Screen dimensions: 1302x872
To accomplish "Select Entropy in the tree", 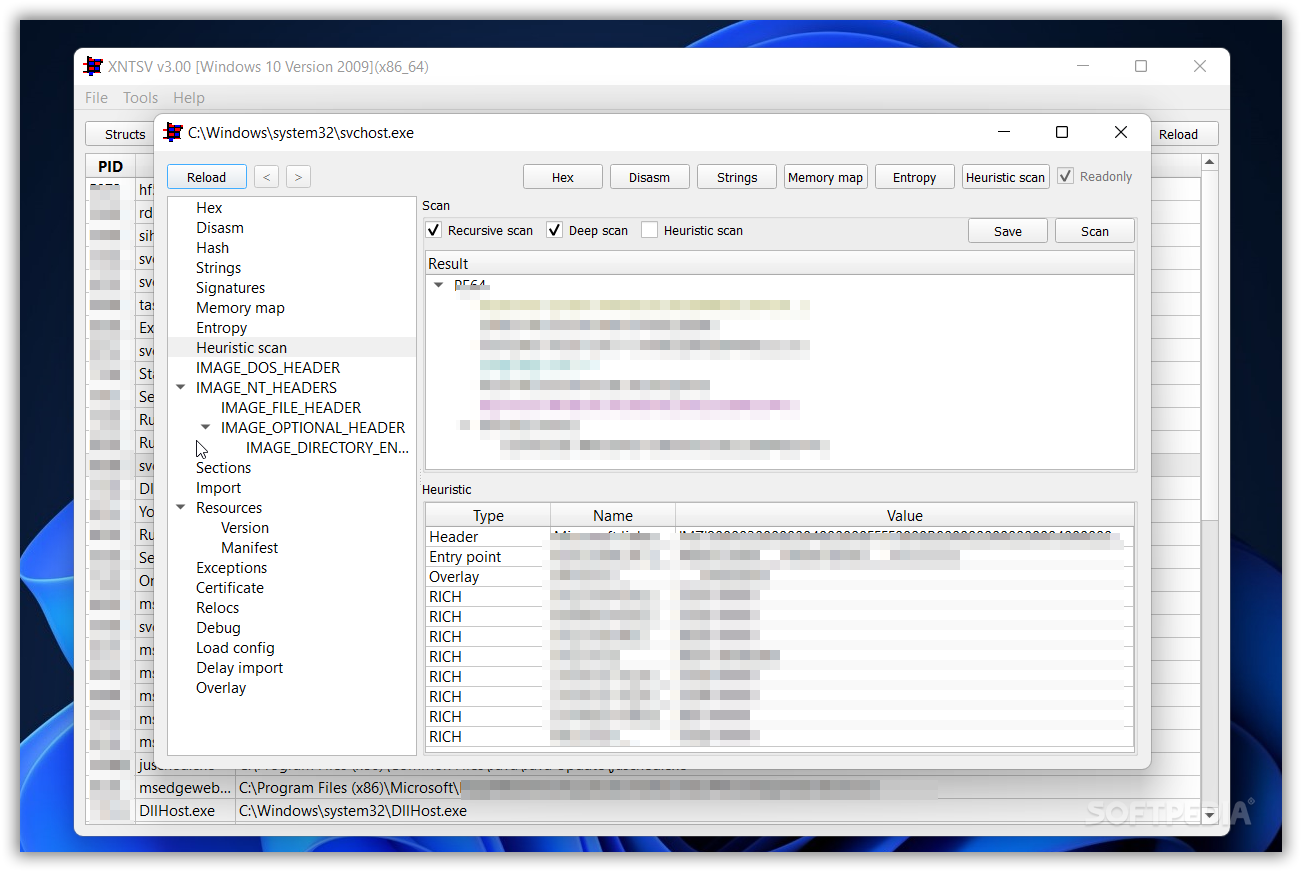I will (x=221, y=327).
